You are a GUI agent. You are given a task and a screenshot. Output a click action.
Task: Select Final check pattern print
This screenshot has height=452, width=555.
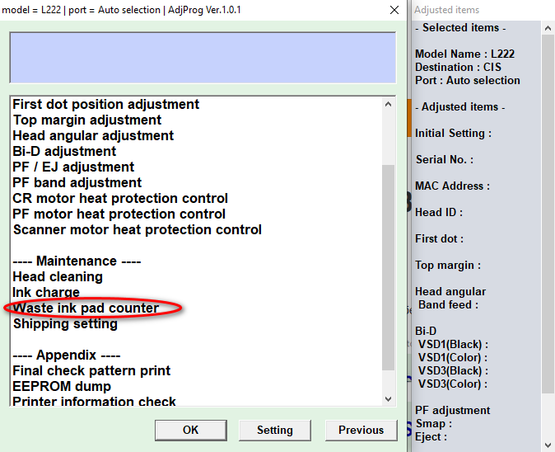click(x=91, y=371)
